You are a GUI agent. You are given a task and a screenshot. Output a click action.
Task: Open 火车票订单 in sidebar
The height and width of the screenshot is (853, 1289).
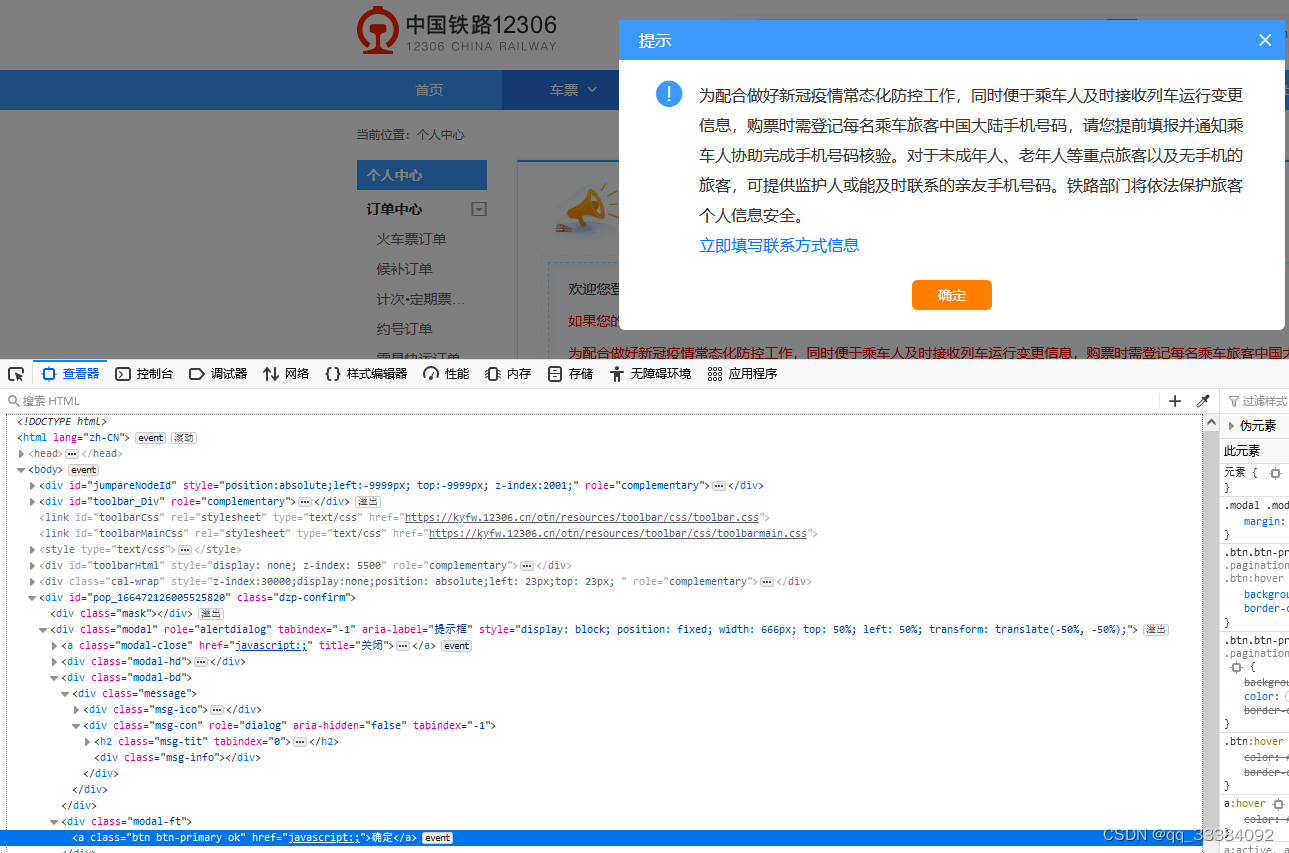[411, 239]
